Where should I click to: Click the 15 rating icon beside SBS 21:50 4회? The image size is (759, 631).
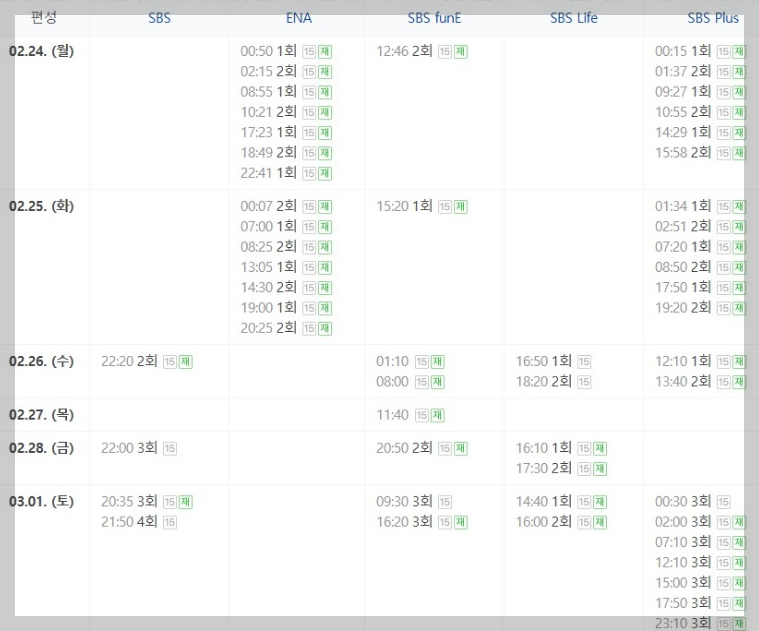pos(169,523)
